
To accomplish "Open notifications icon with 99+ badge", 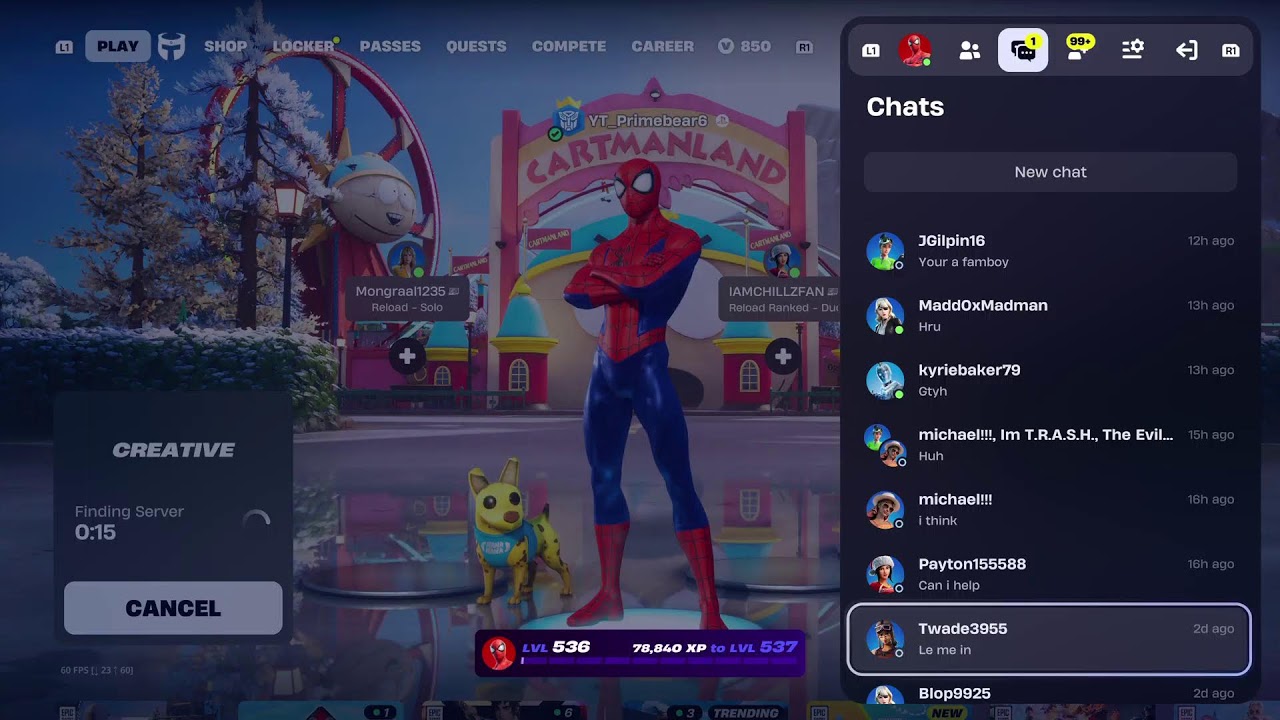I will tap(1077, 48).
